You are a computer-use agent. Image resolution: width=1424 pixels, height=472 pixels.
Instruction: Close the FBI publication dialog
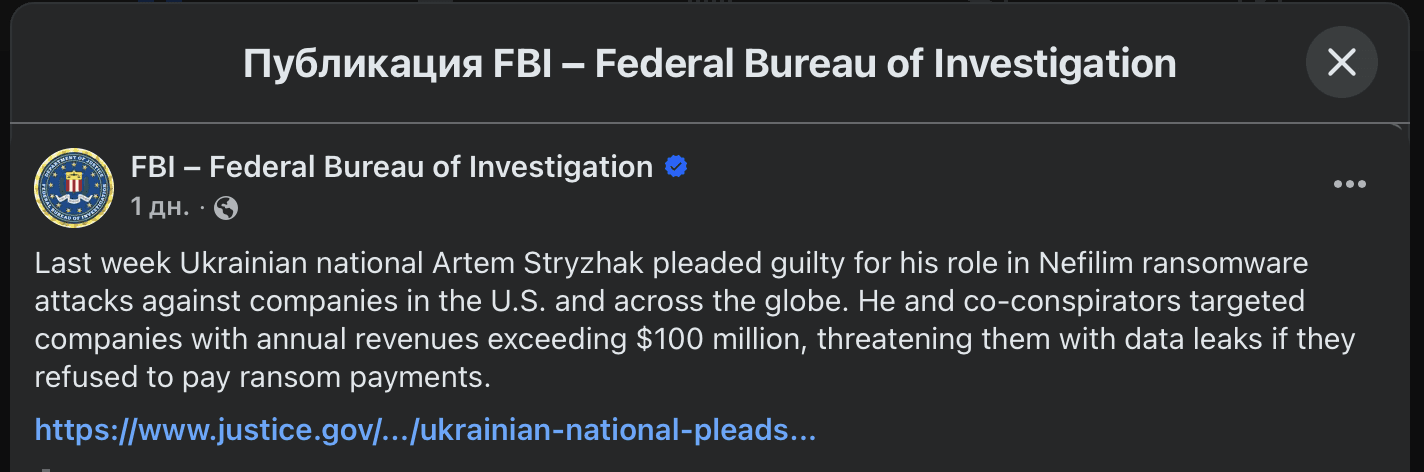[1341, 62]
